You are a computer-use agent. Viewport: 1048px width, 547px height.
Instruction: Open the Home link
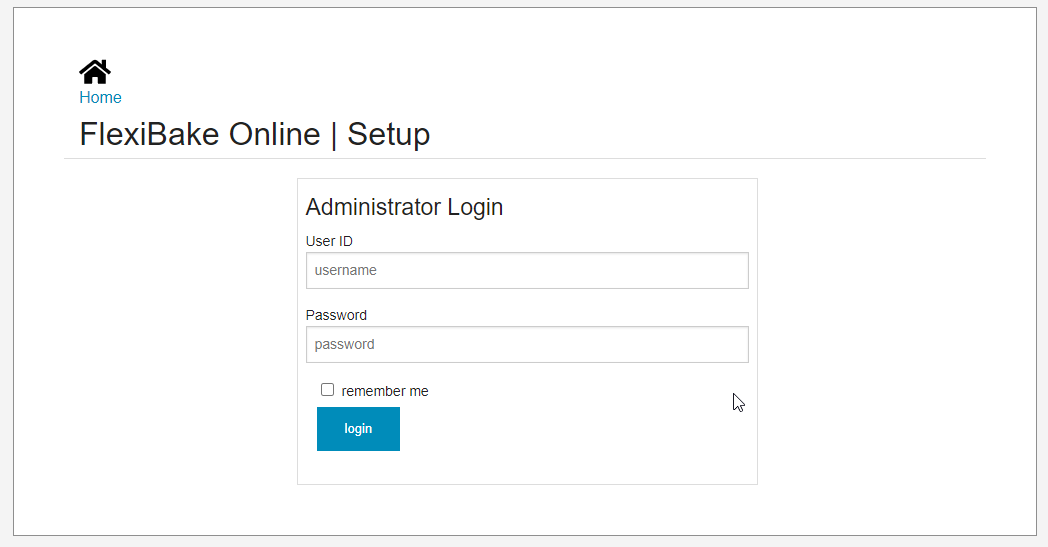click(100, 98)
